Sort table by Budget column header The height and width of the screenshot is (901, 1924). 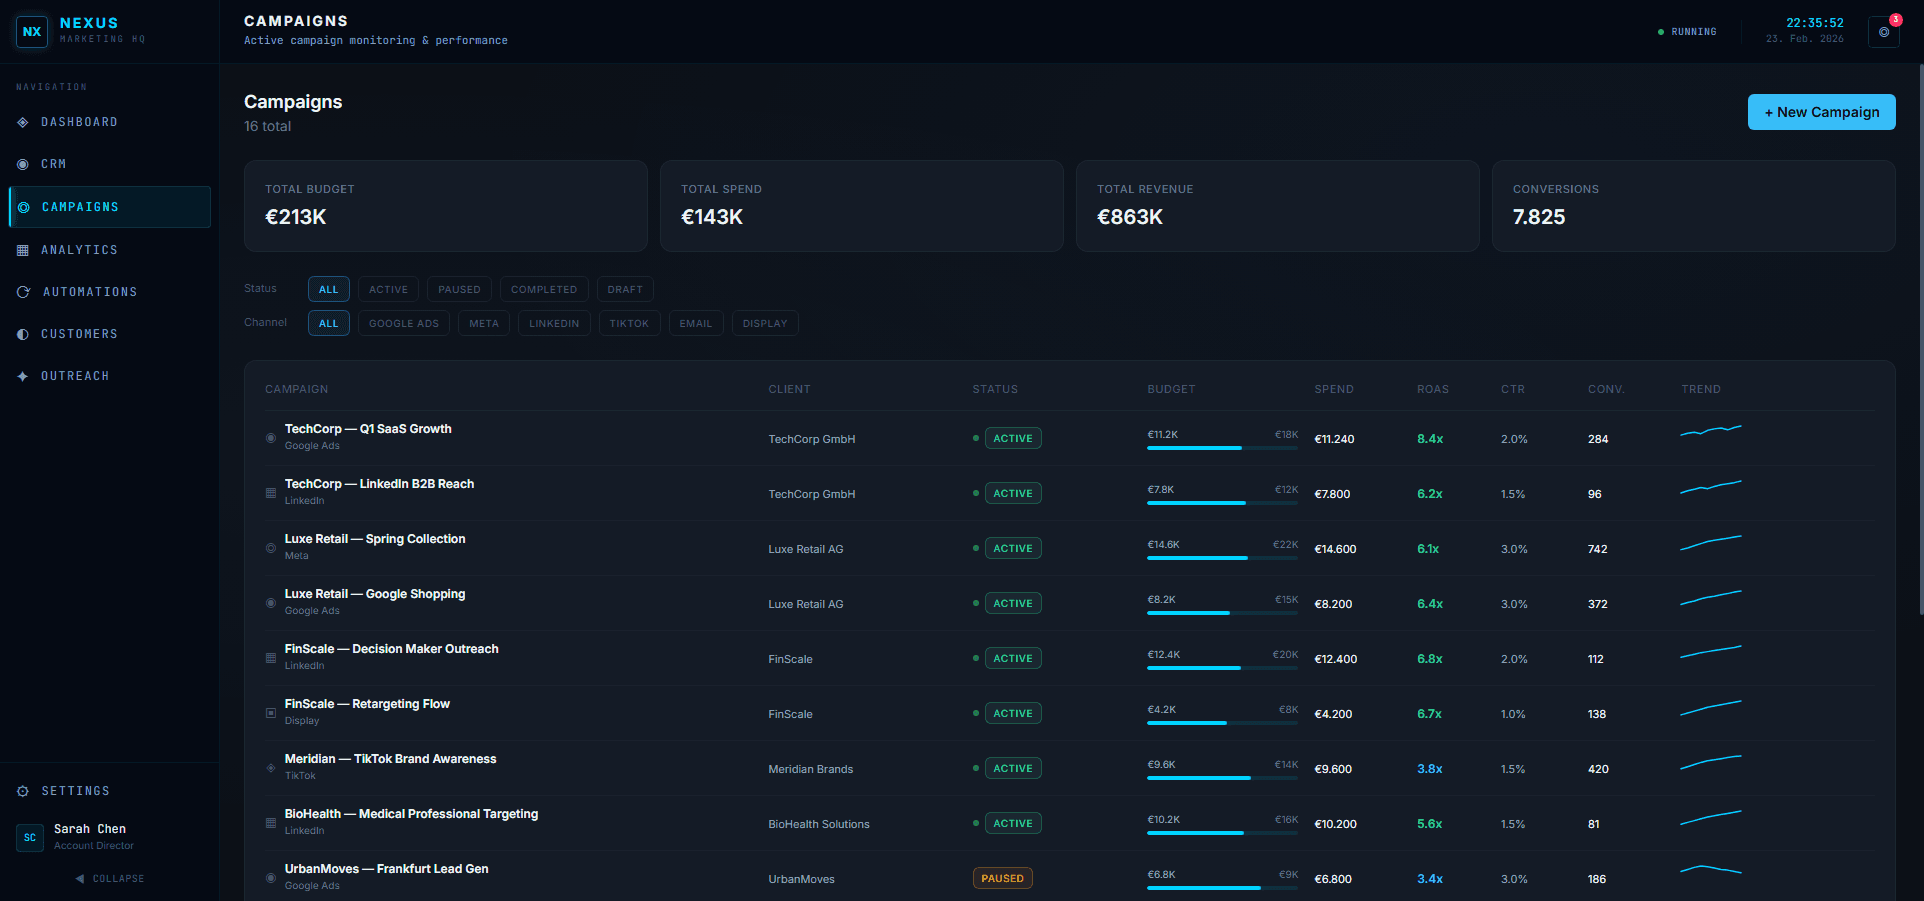1171,389
